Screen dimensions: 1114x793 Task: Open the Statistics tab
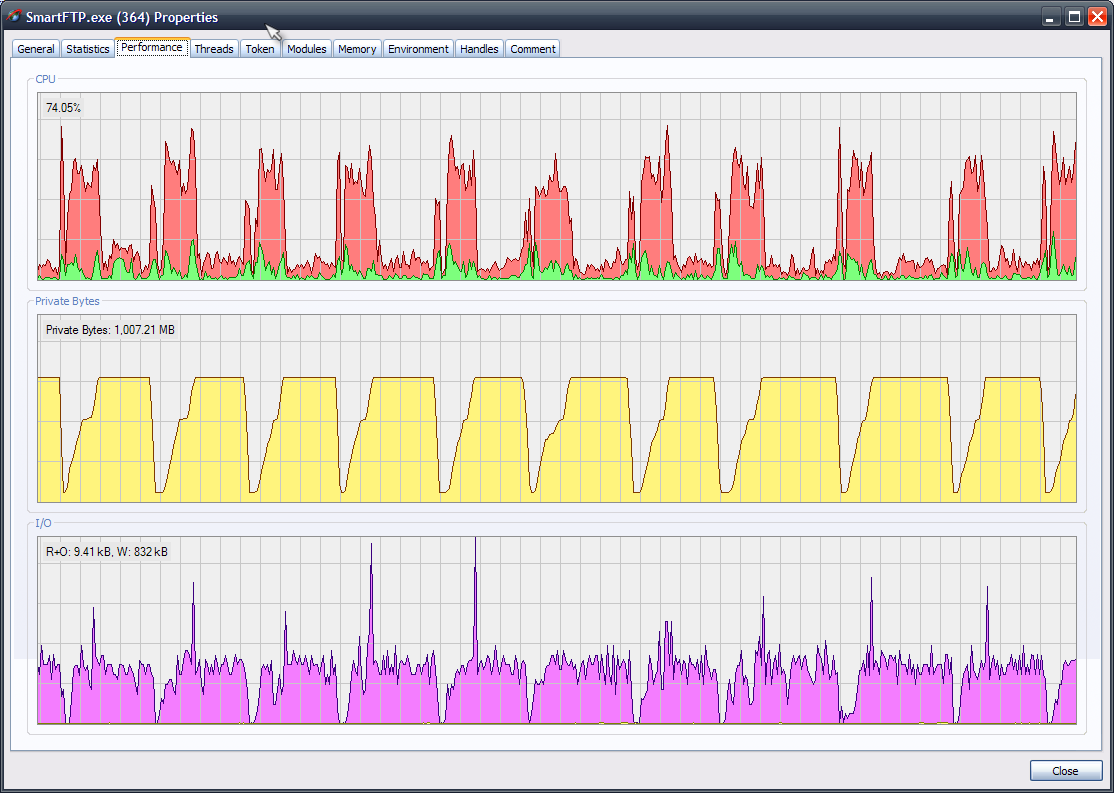coord(87,49)
